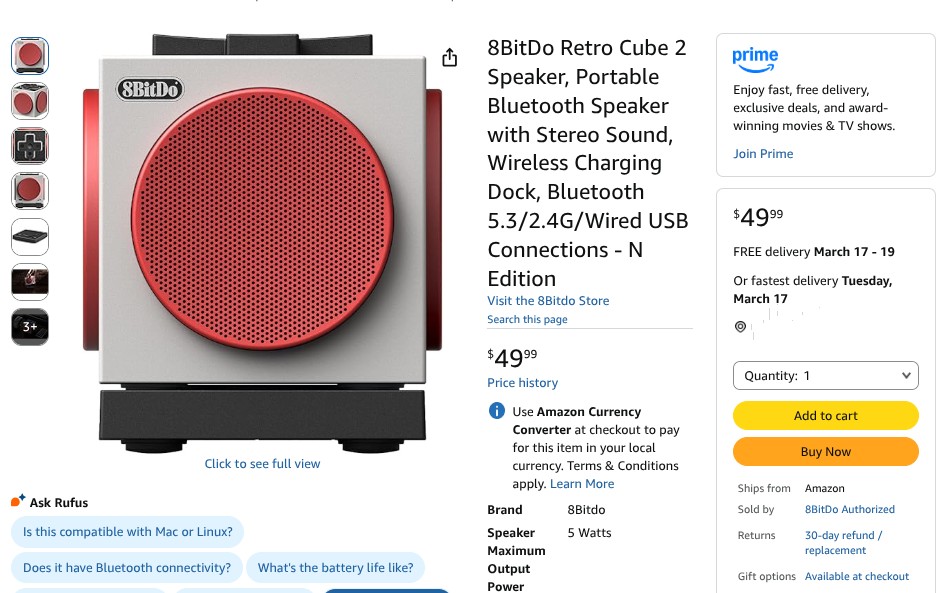Open the Quantity dropdown
The width and height of the screenshot is (950, 593).
coord(826,376)
